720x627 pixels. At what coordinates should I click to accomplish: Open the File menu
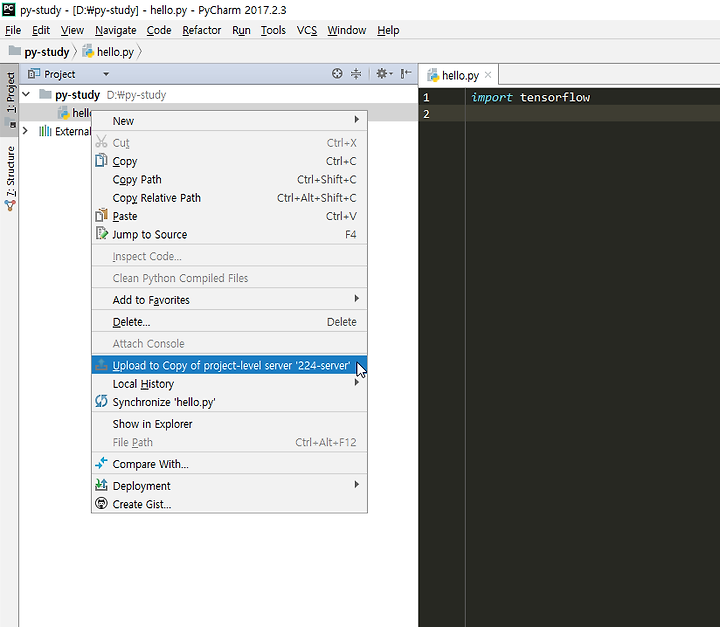pyautogui.click(x=13, y=30)
